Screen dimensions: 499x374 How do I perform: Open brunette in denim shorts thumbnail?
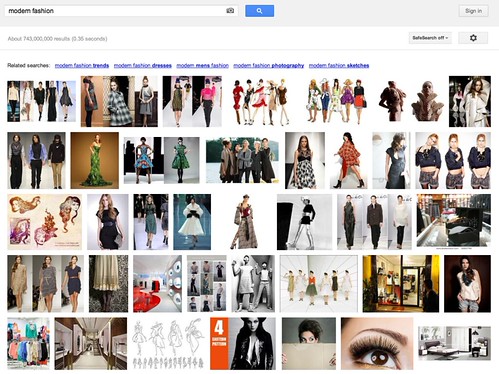coord(467,284)
